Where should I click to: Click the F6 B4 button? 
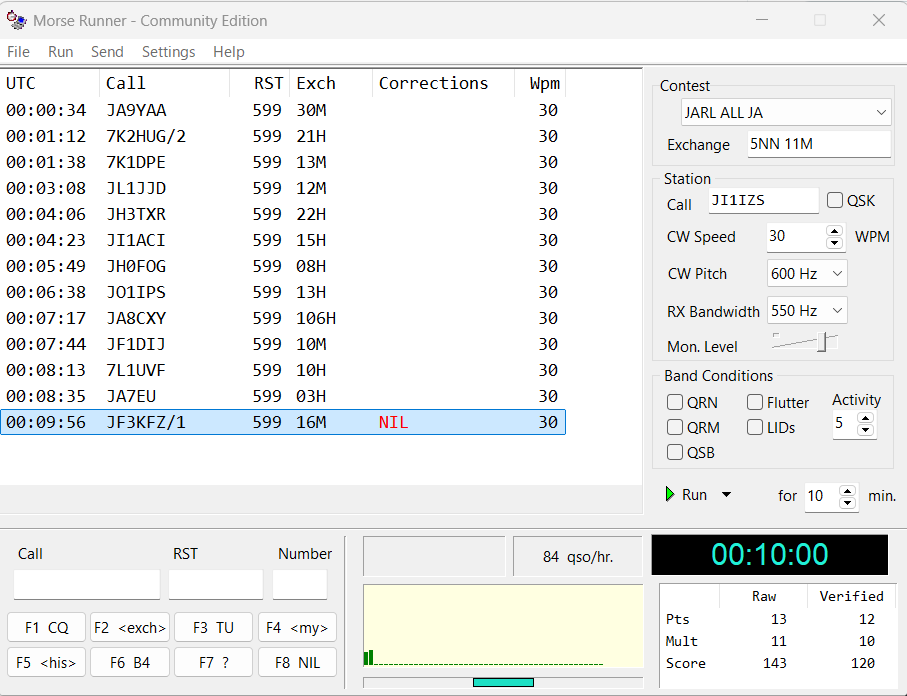pyautogui.click(x=130, y=662)
